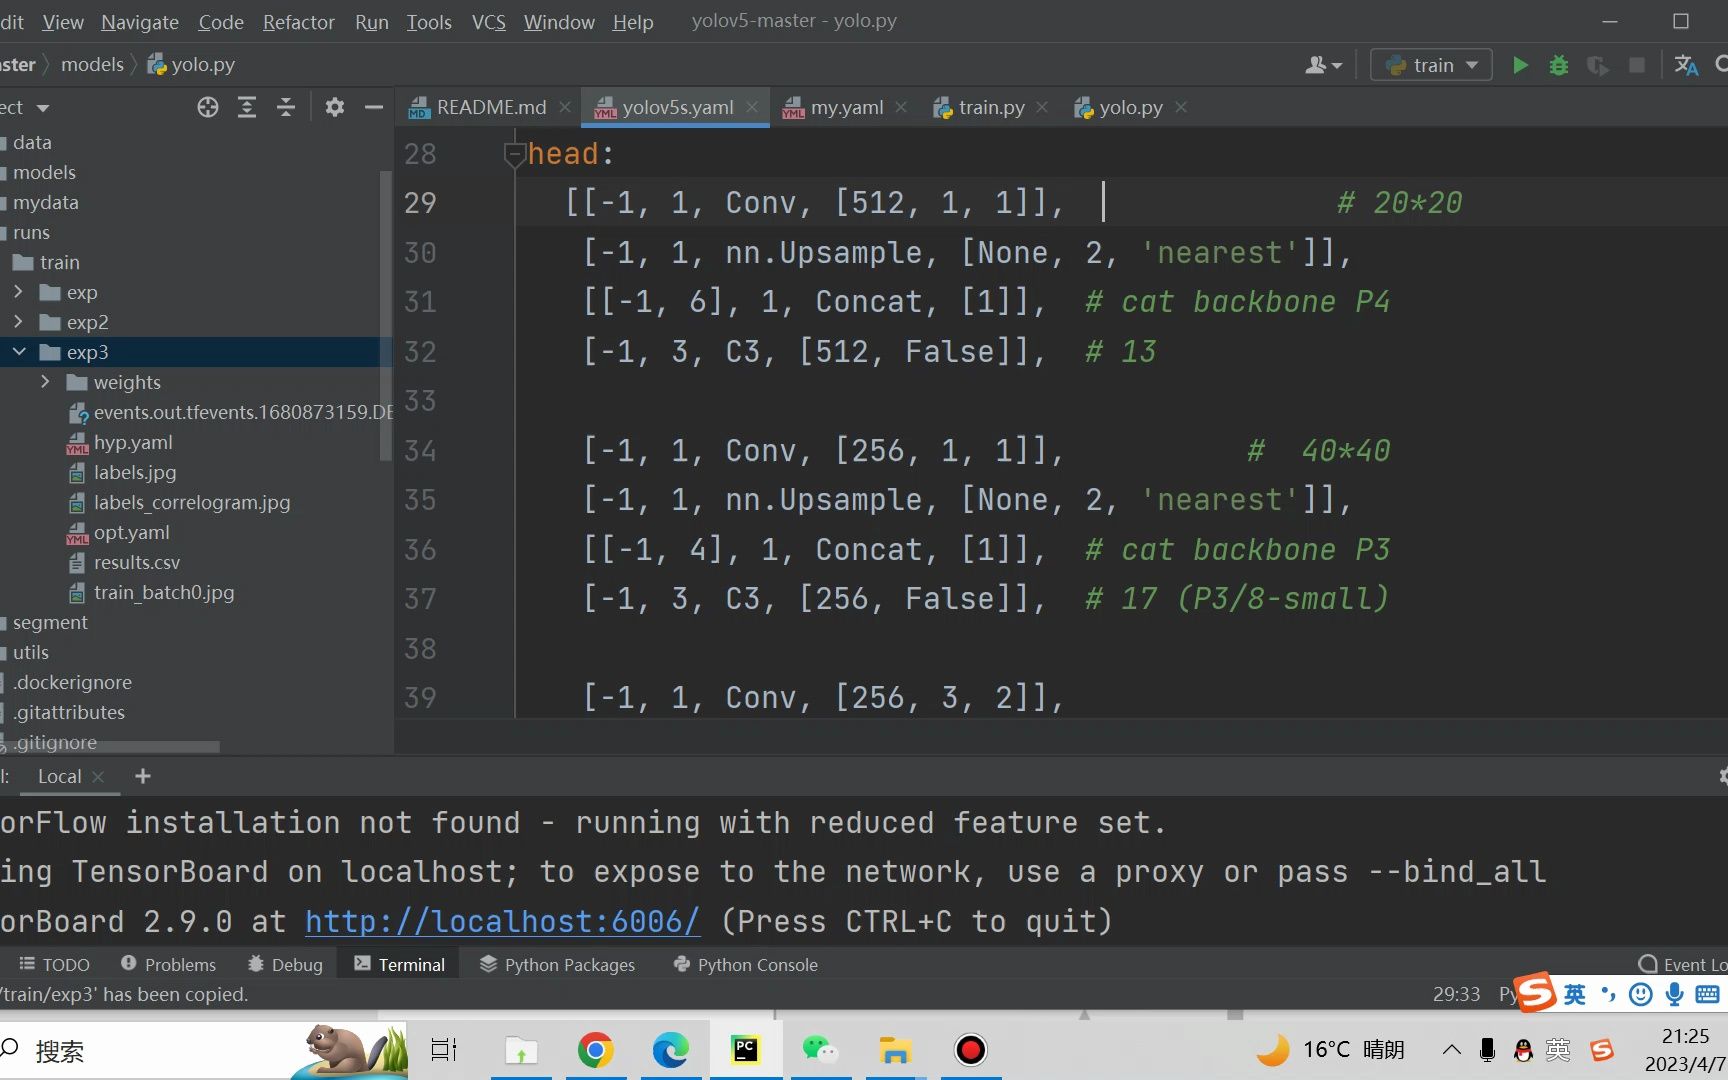The height and width of the screenshot is (1080, 1728).
Task: Click the Collapse All icon in project panel
Action: [286, 107]
